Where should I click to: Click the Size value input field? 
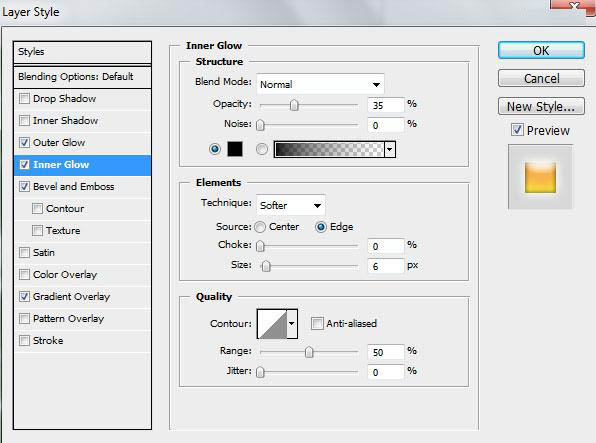point(385,266)
